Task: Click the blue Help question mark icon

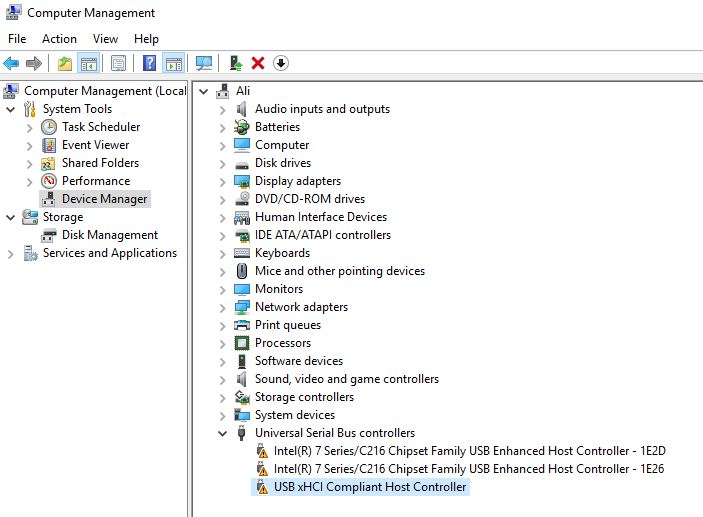Action: [x=149, y=63]
